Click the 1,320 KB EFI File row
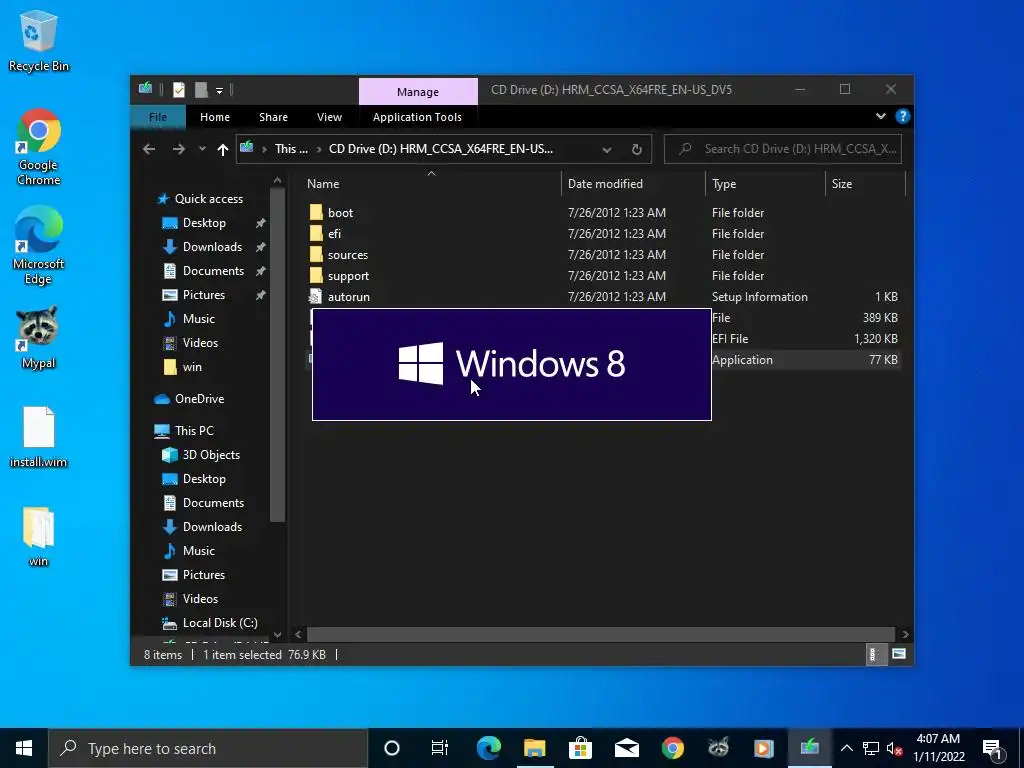This screenshot has width=1024, height=768. [x=805, y=339]
